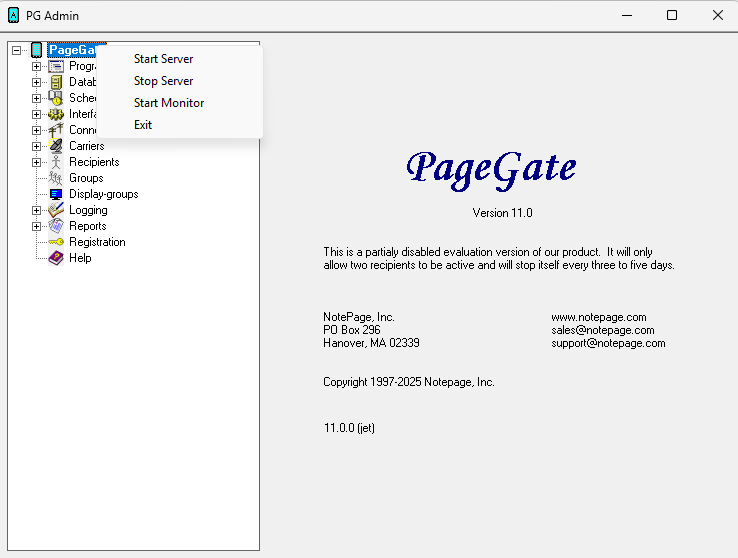Click the www.notepage.com website address
The height and width of the screenshot is (558, 738).
599,317
